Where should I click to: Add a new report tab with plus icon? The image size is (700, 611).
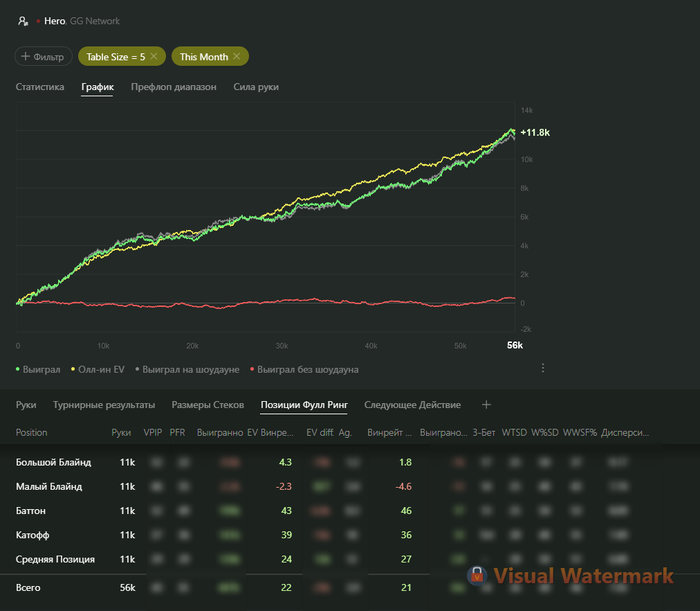coord(486,404)
